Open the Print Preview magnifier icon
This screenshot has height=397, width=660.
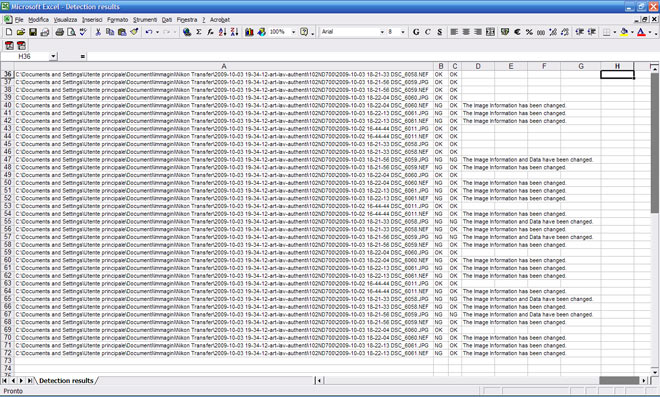(71, 32)
